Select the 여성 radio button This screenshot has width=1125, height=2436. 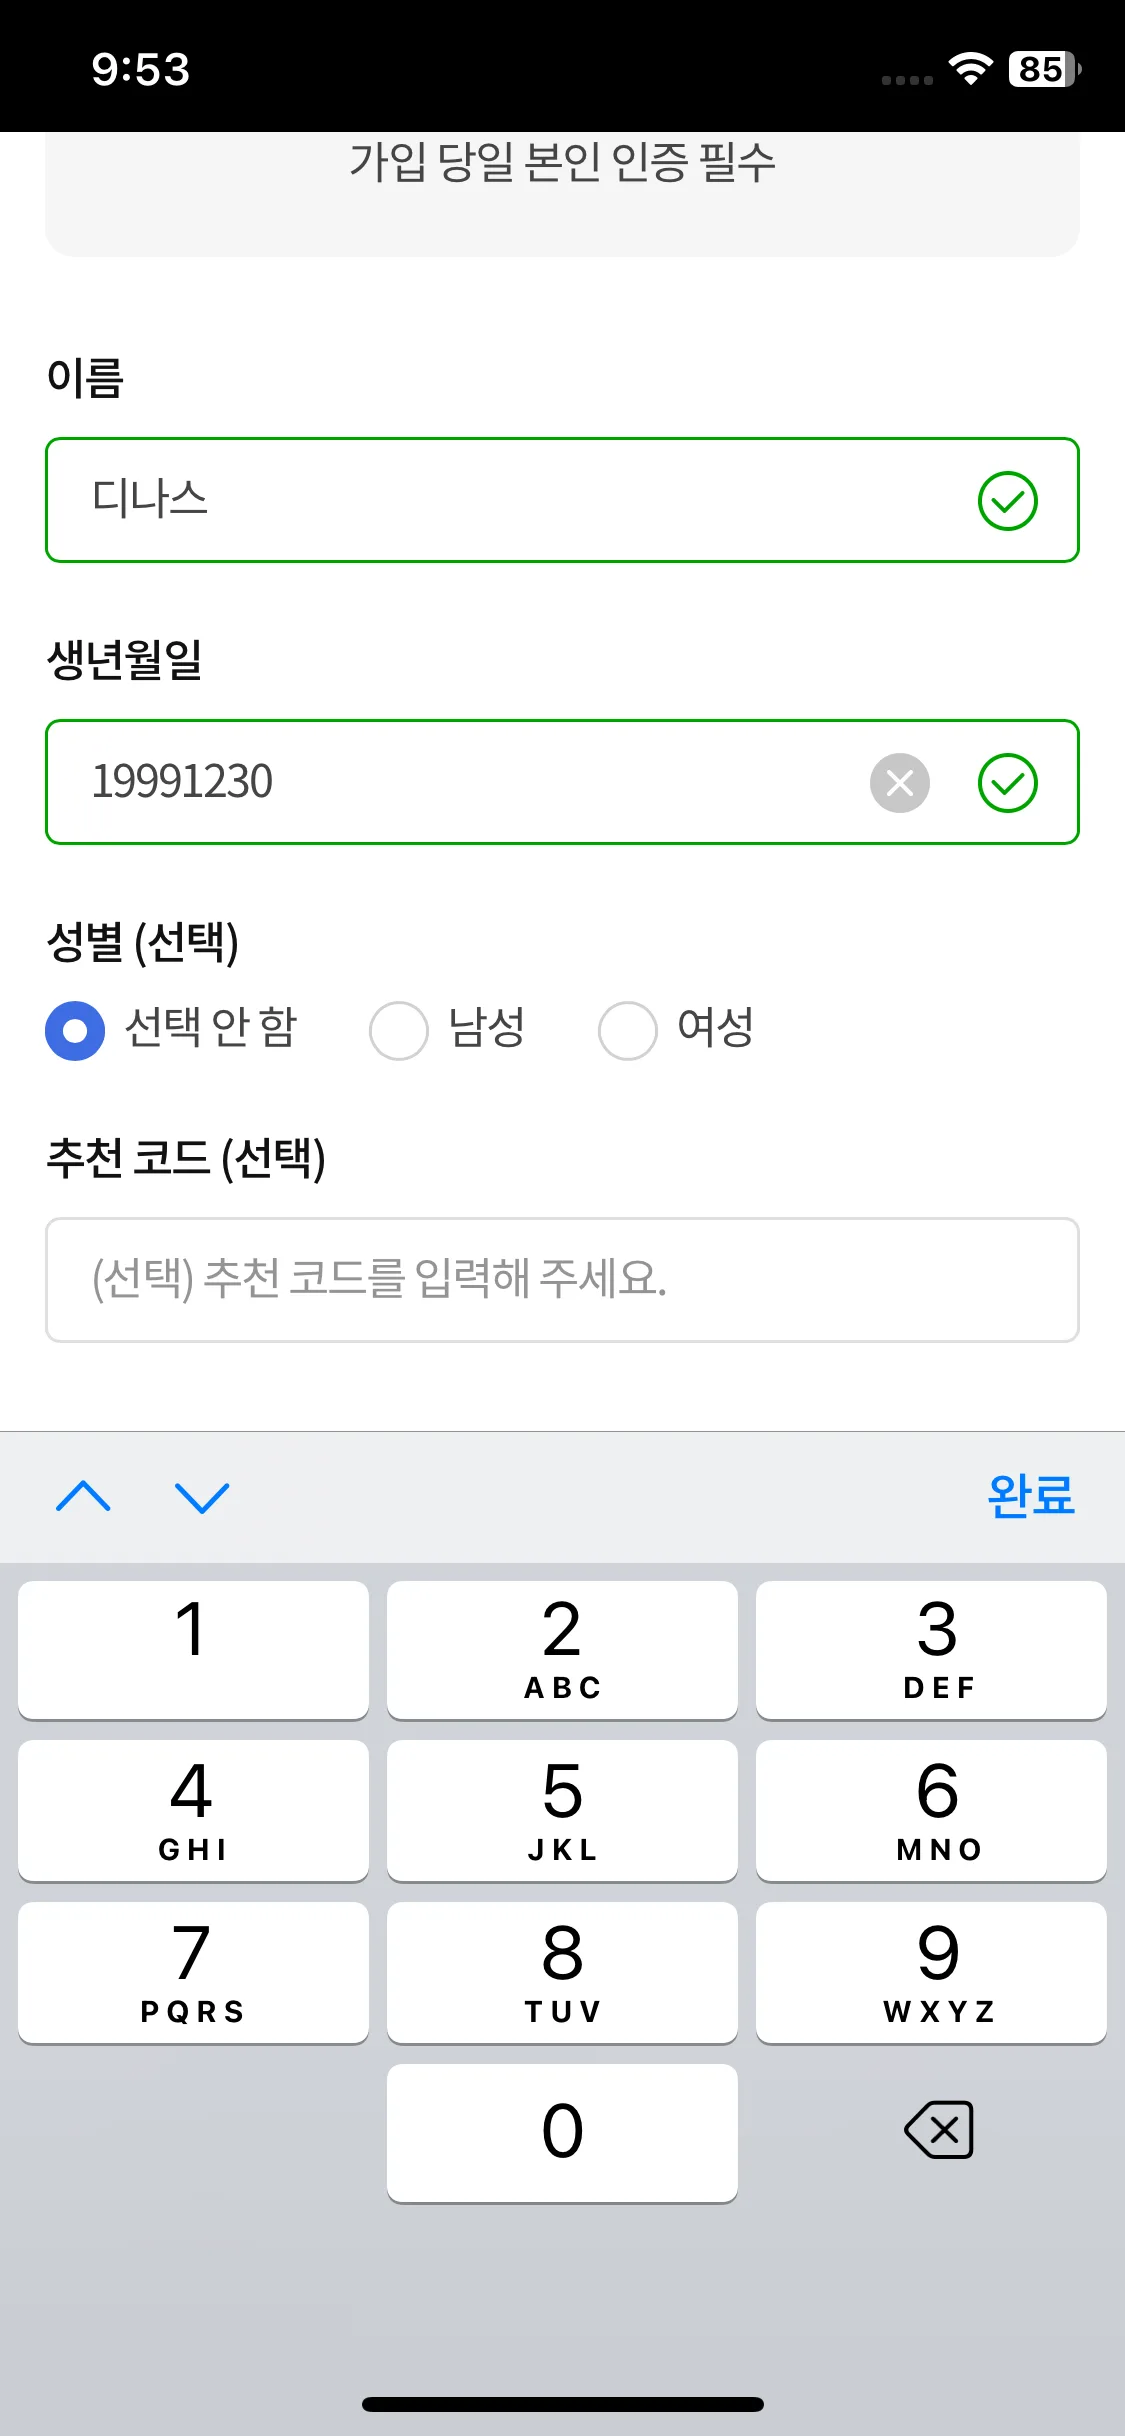(x=628, y=1030)
